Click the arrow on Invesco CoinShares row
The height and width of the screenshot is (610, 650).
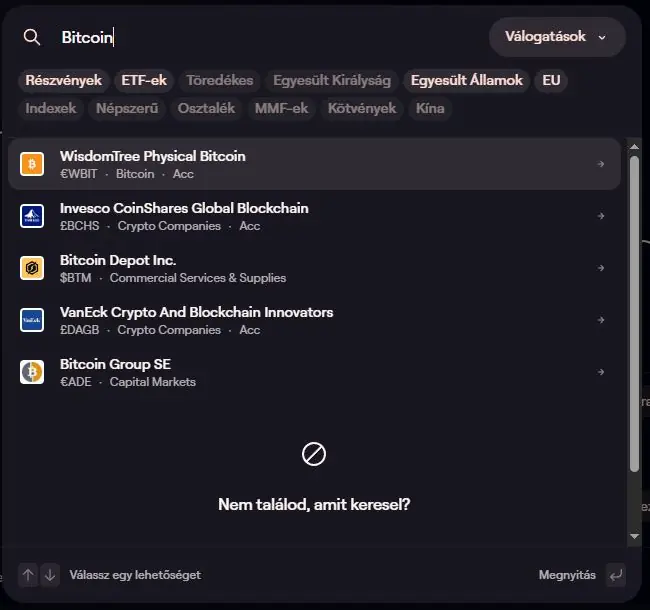[601, 216]
